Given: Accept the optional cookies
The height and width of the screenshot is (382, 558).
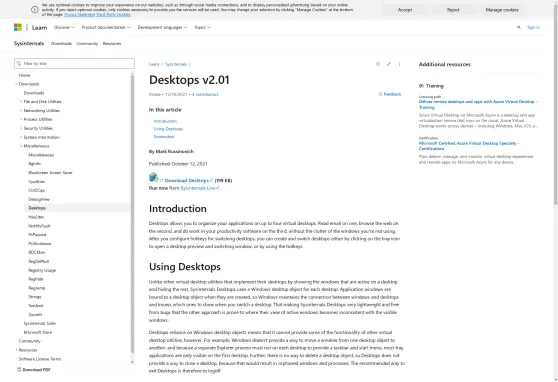Looking at the screenshot, I should pyautogui.click(x=405, y=10).
